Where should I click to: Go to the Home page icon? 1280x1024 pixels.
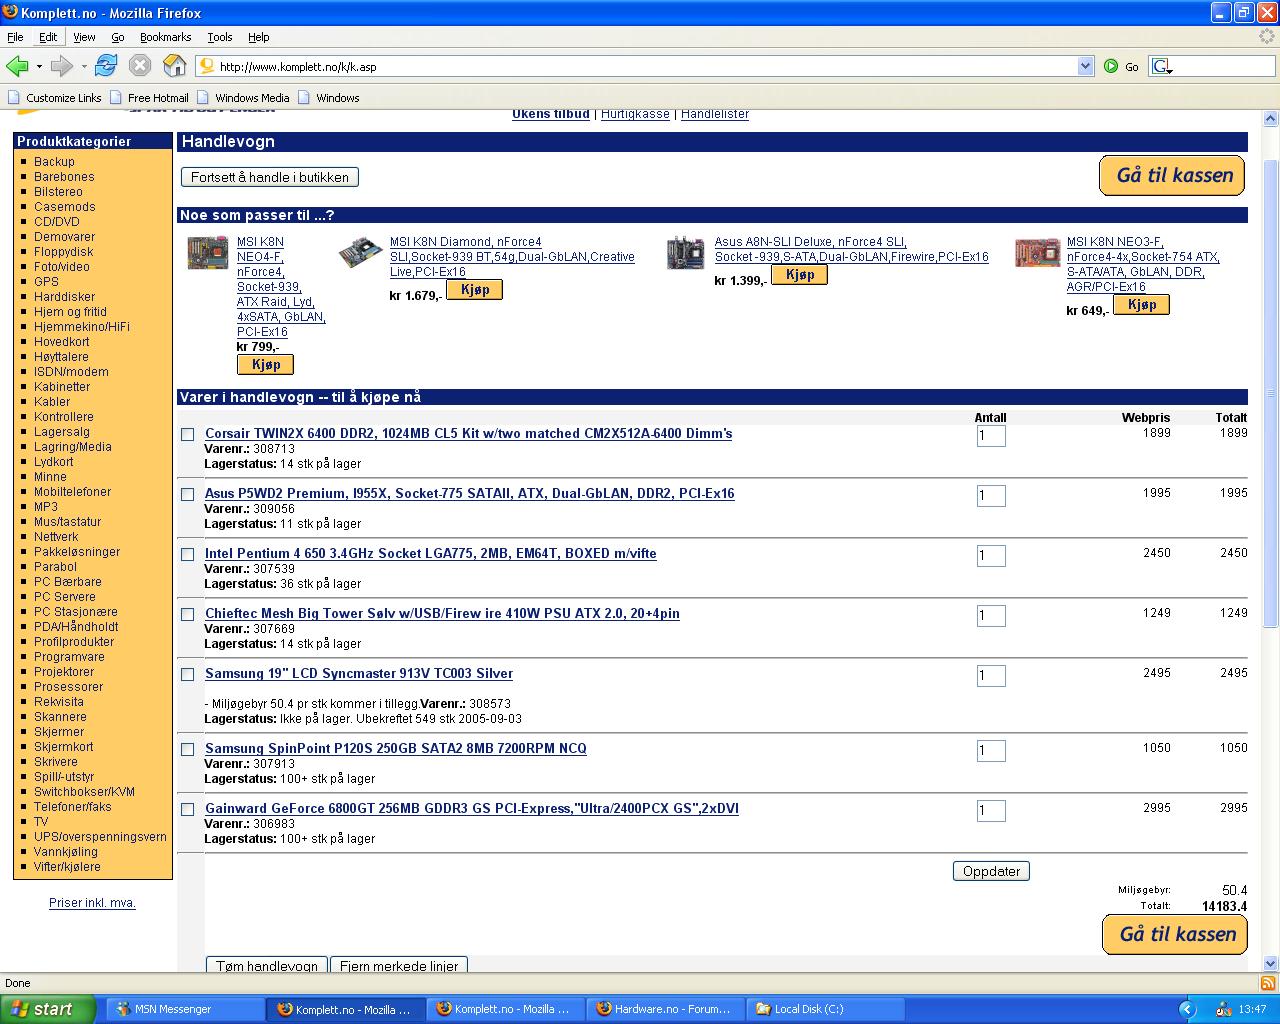(x=175, y=66)
